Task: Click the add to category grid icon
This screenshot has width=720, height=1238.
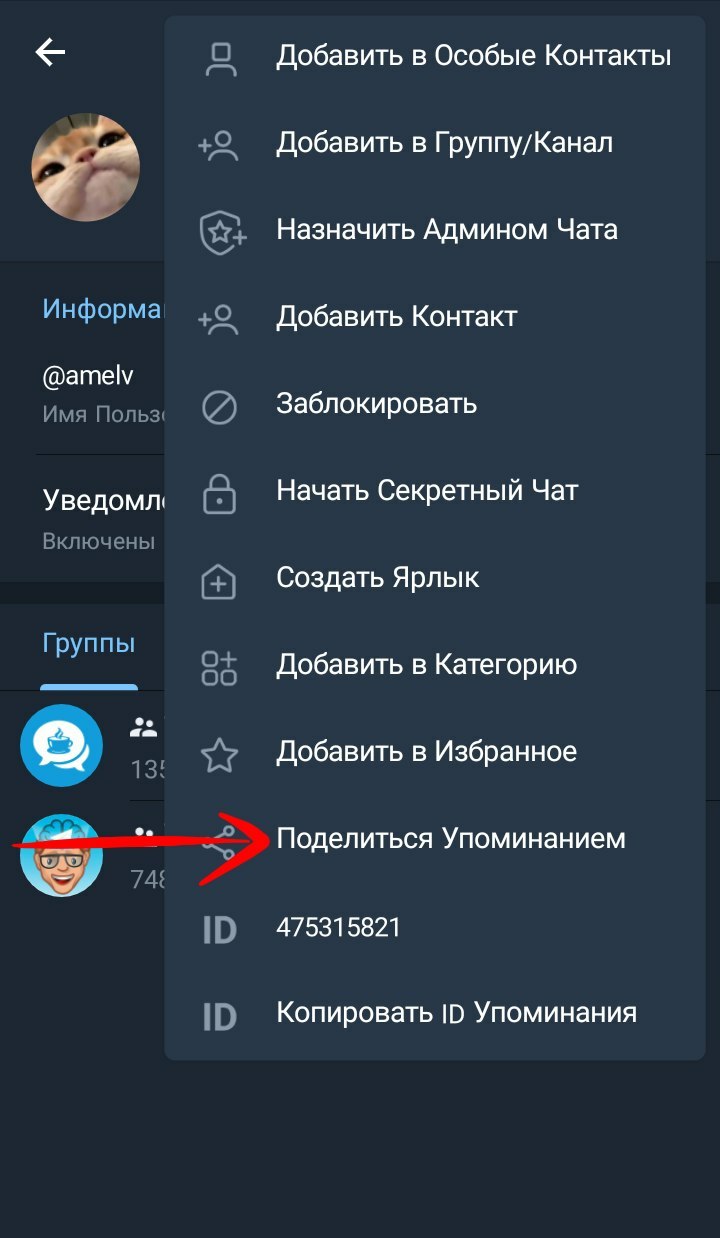Action: [219, 666]
